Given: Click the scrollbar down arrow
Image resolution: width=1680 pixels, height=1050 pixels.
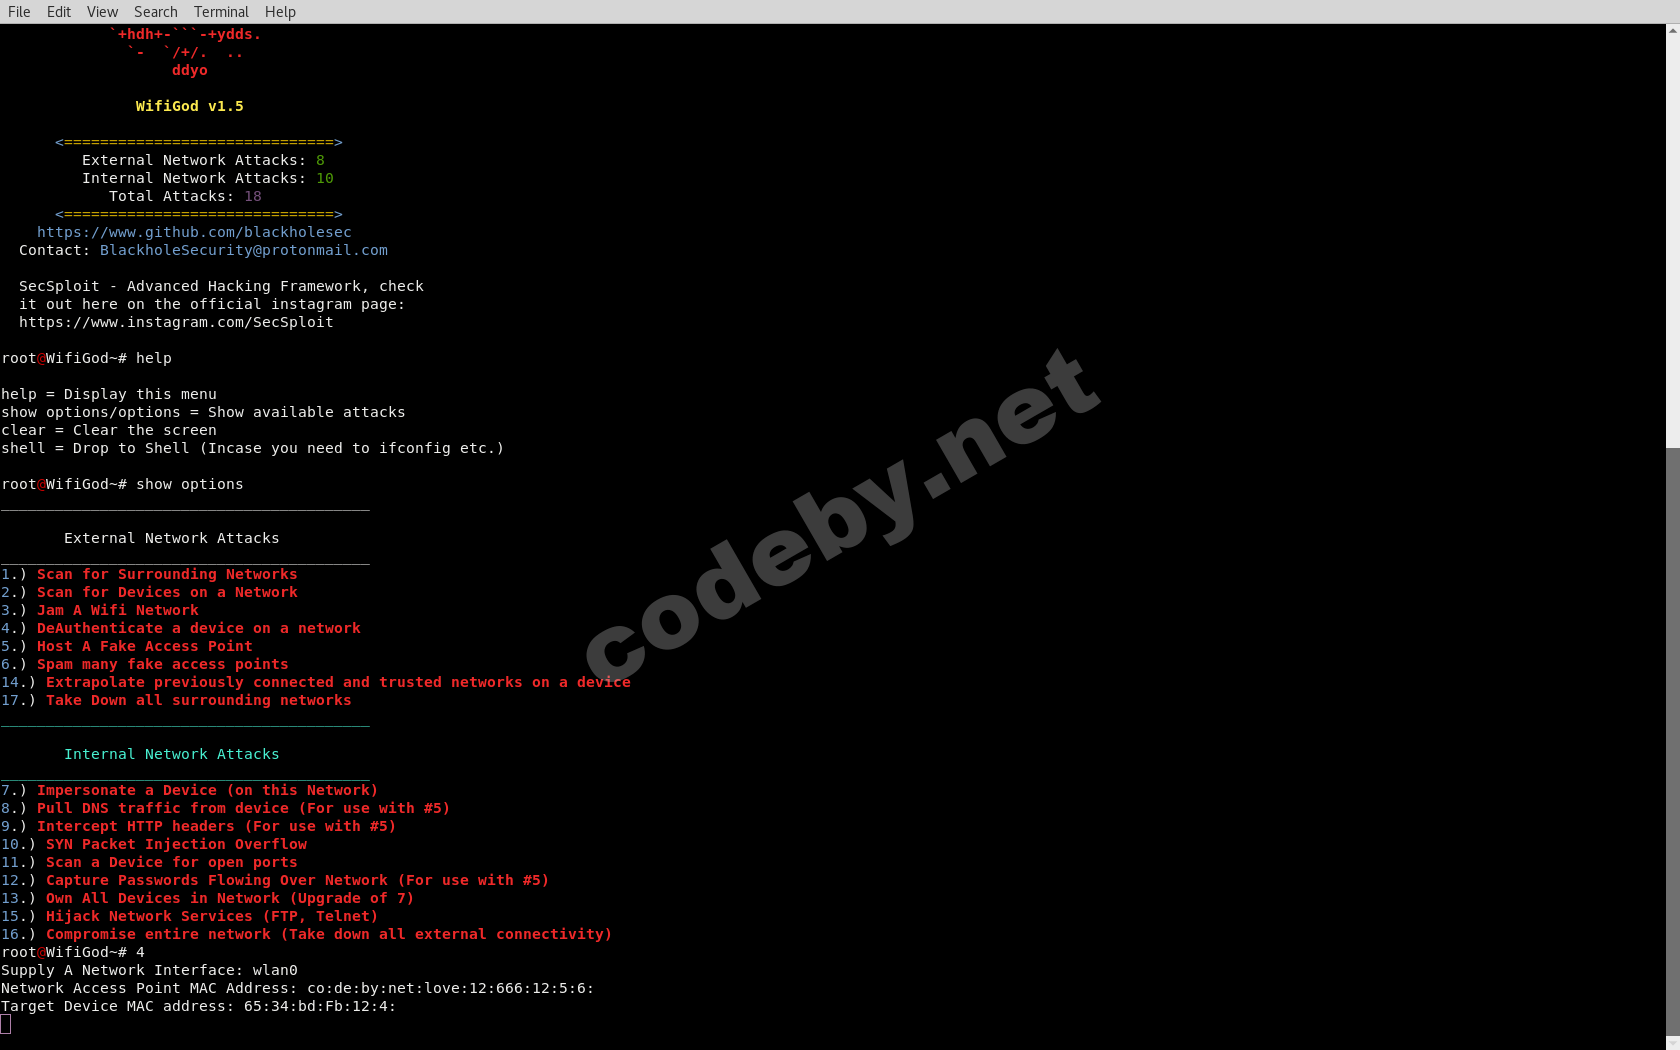Looking at the screenshot, I should tap(1672, 1043).
